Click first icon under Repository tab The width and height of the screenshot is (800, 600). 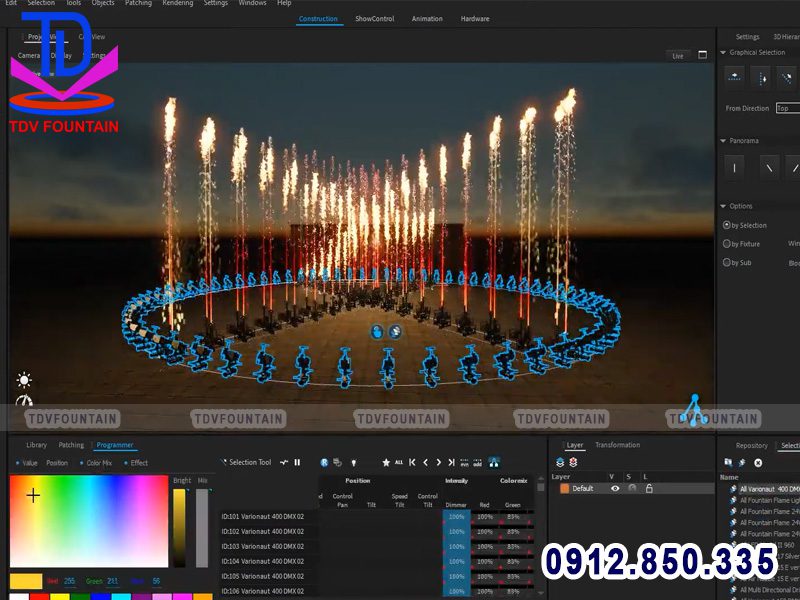[x=728, y=462]
